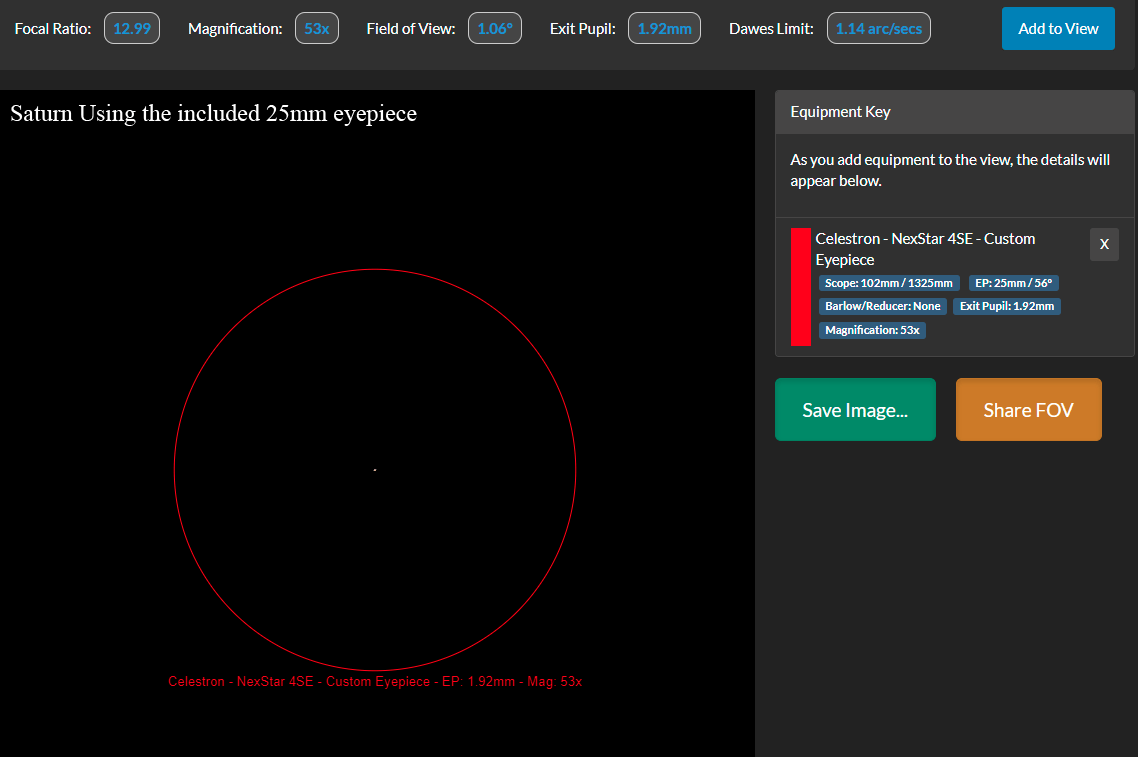Remove the NexStar 4SE equipment entry
This screenshot has height=757, width=1138.
pos(1104,244)
